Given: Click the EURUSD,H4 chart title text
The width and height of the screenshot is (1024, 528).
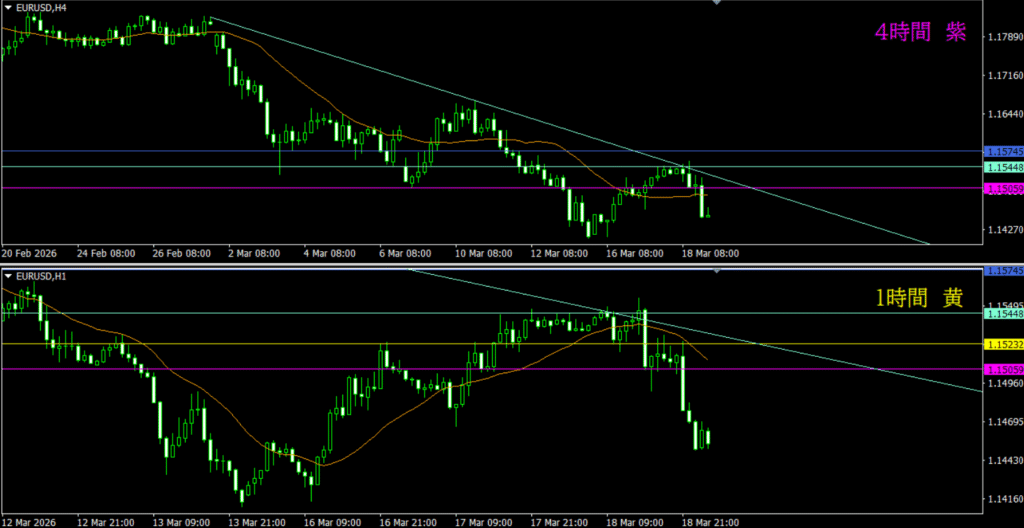Looking at the screenshot, I should tap(42, 7).
